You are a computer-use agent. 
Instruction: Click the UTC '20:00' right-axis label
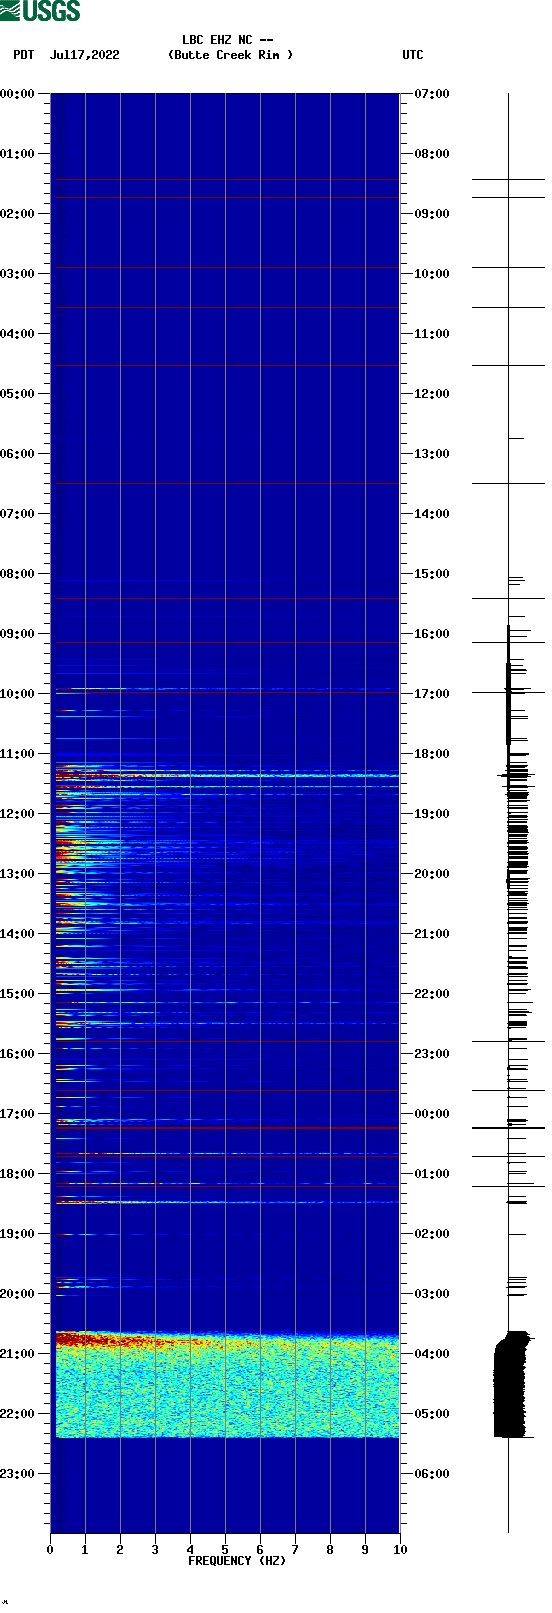coord(432,874)
